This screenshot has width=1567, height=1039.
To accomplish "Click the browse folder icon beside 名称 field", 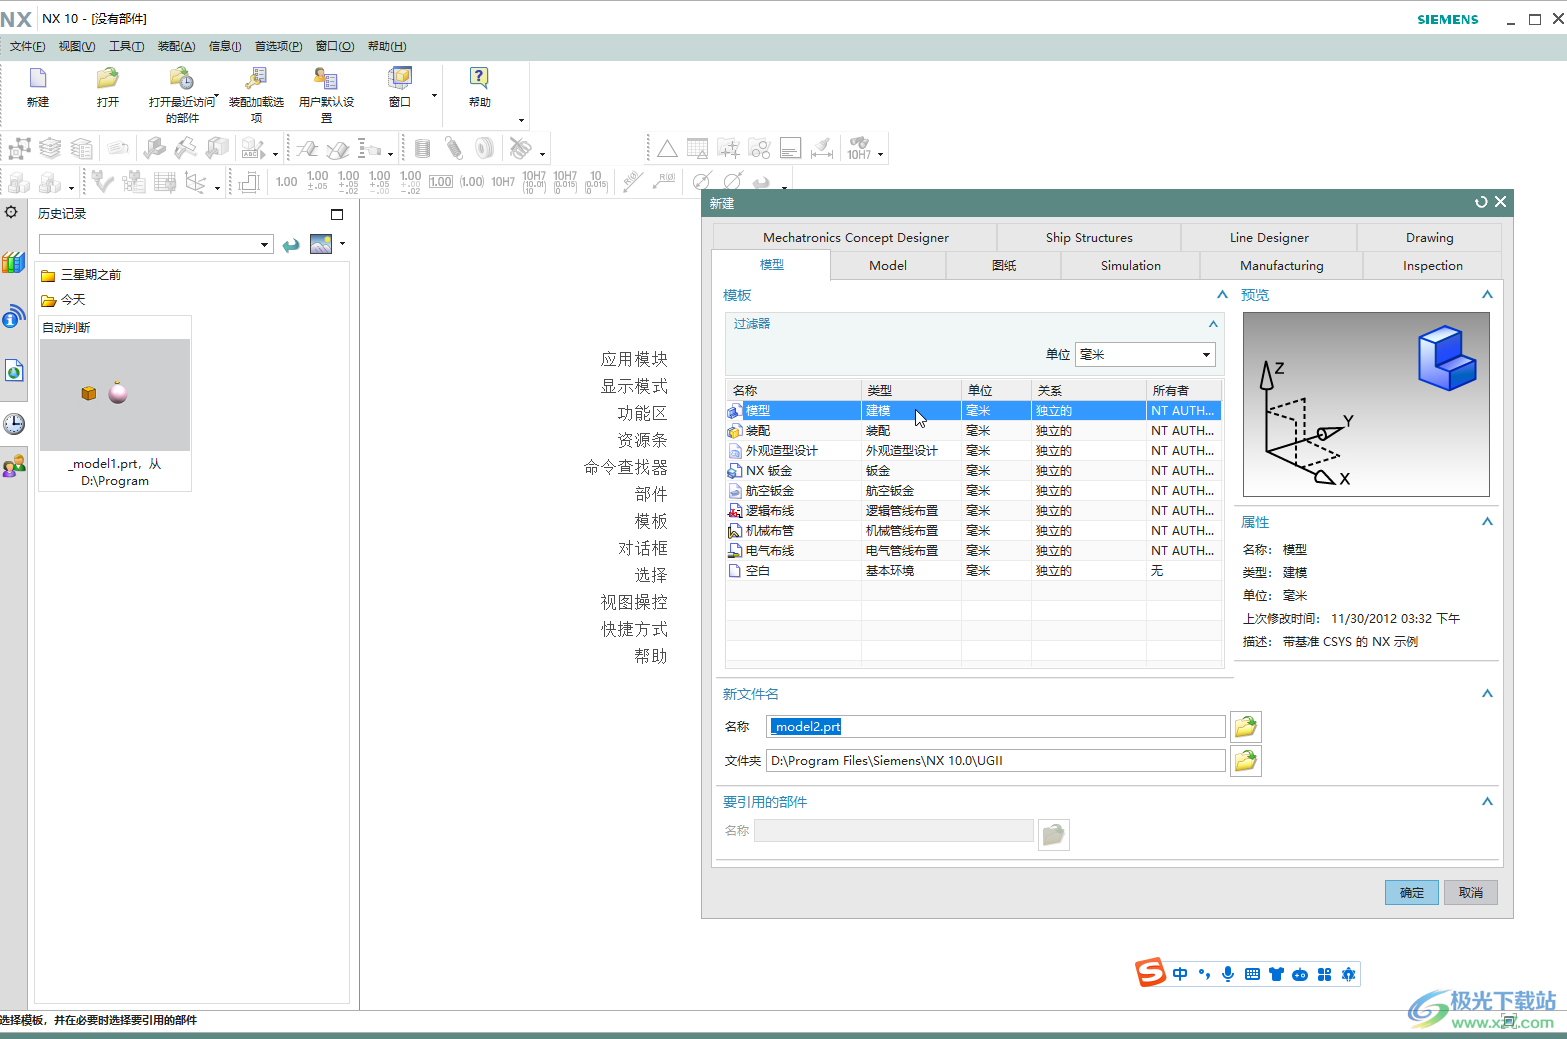I will click(1245, 727).
